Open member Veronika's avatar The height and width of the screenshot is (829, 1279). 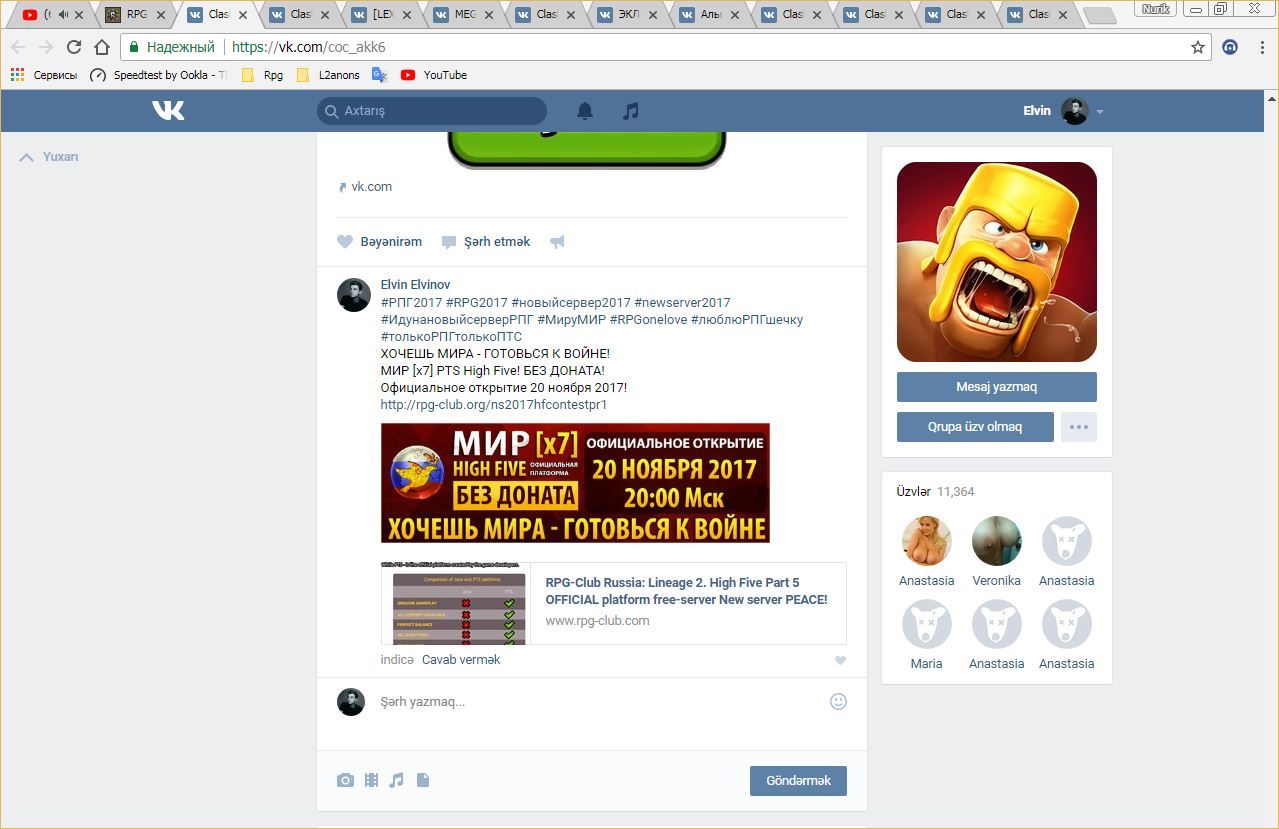point(996,541)
